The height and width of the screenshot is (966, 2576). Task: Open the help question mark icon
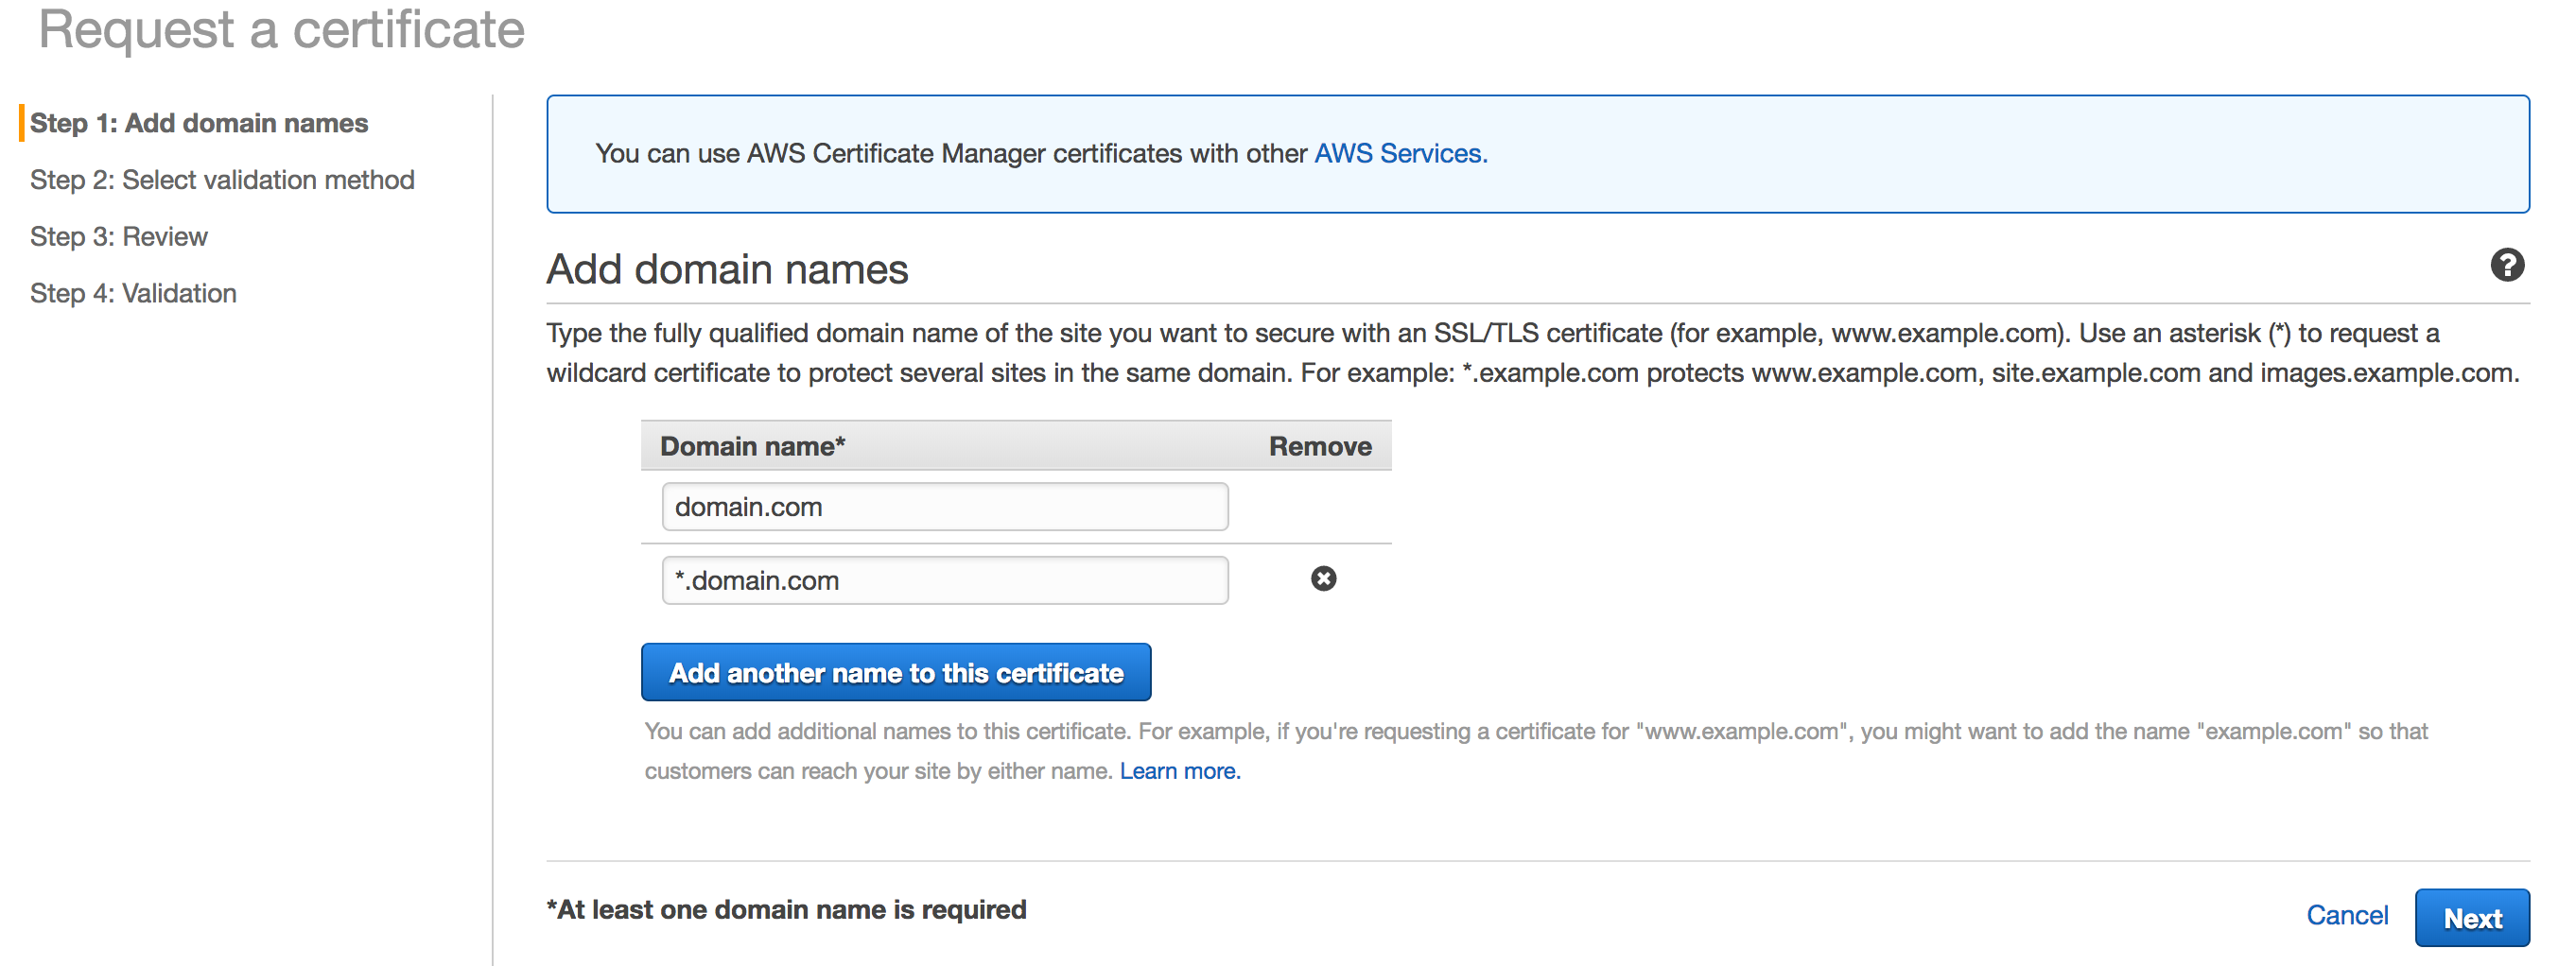pyautogui.click(x=2506, y=265)
